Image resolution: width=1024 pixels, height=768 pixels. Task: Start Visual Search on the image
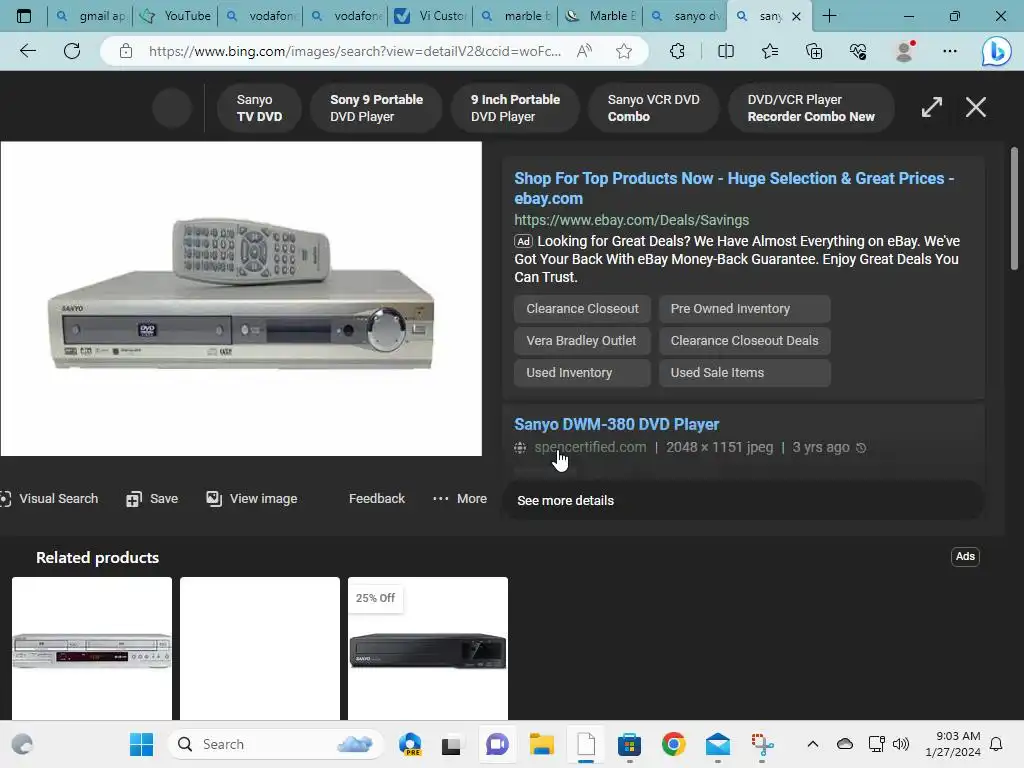point(50,499)
